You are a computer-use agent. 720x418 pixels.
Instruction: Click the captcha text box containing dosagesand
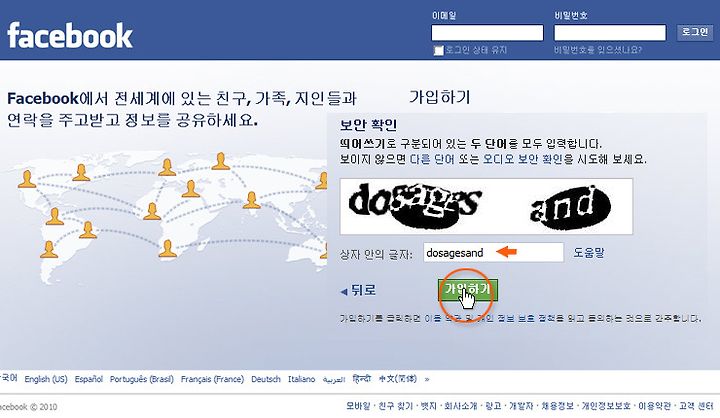[494, 252]
